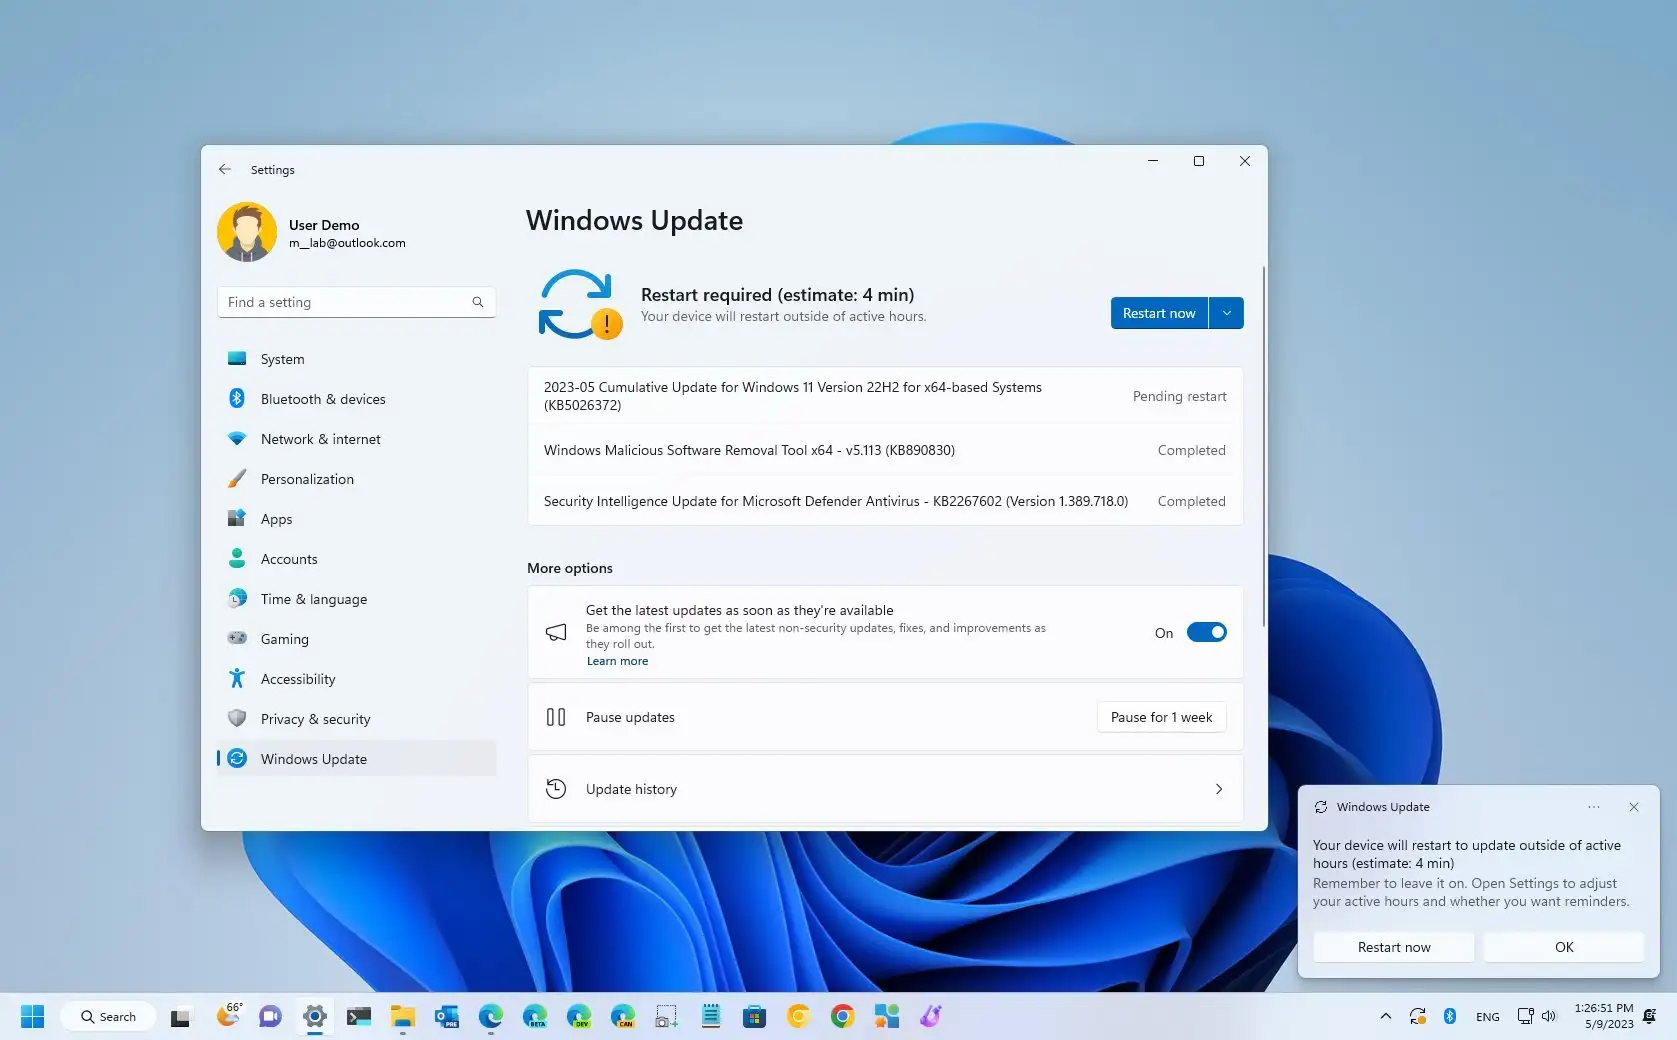Viewport: 1677px width, 1040px height.
Task: Open File Explorer from the taskbar
Action: [x=403, y=1017]
